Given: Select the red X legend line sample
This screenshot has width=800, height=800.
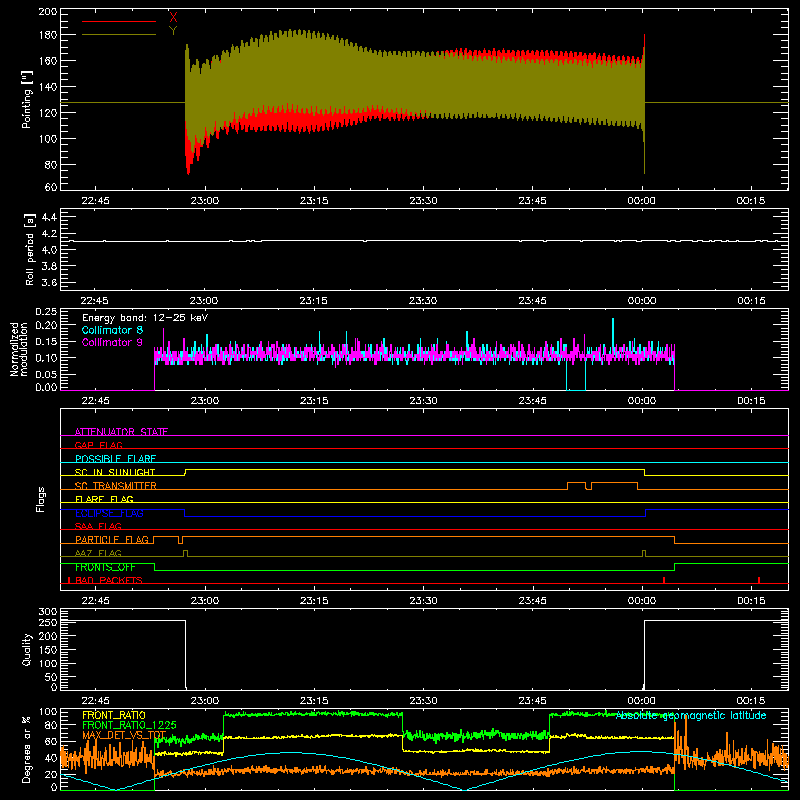Looking at the screenshot, I should (x=119, y=21).
